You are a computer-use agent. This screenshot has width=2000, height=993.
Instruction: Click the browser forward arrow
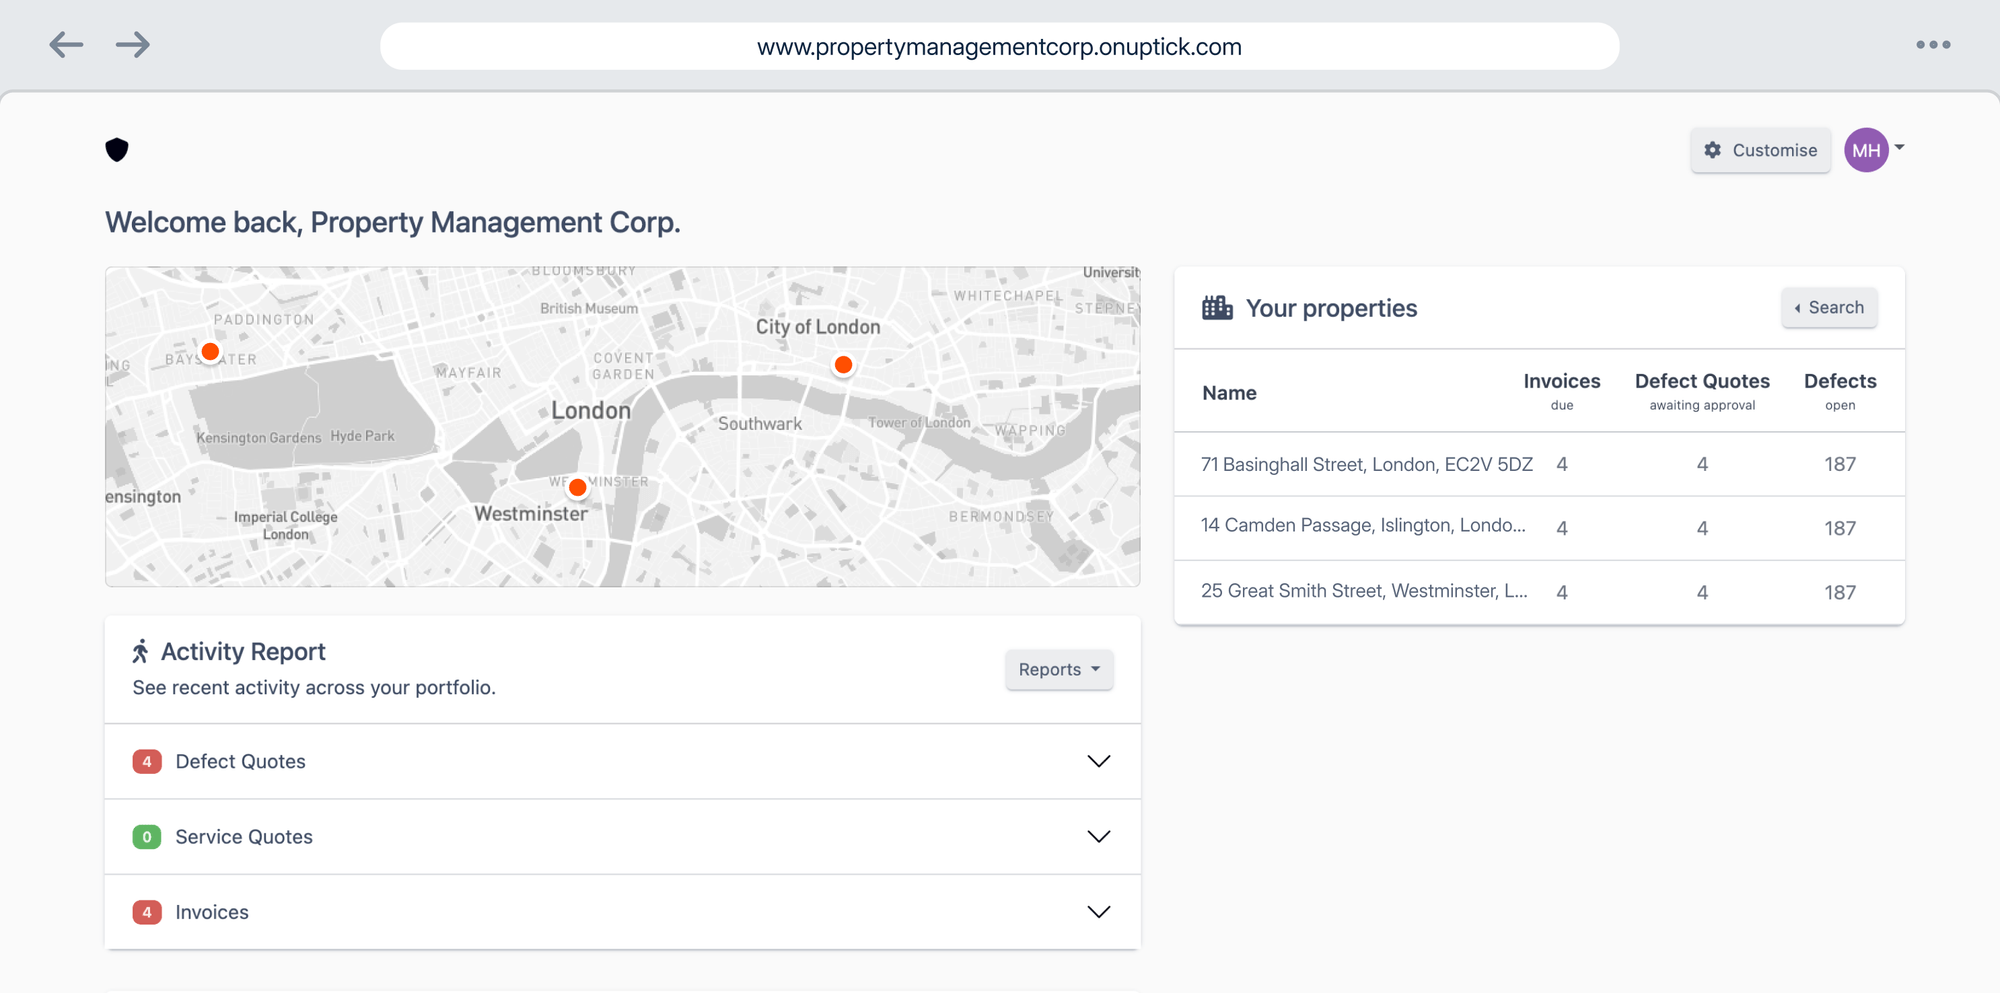point(132,45)
